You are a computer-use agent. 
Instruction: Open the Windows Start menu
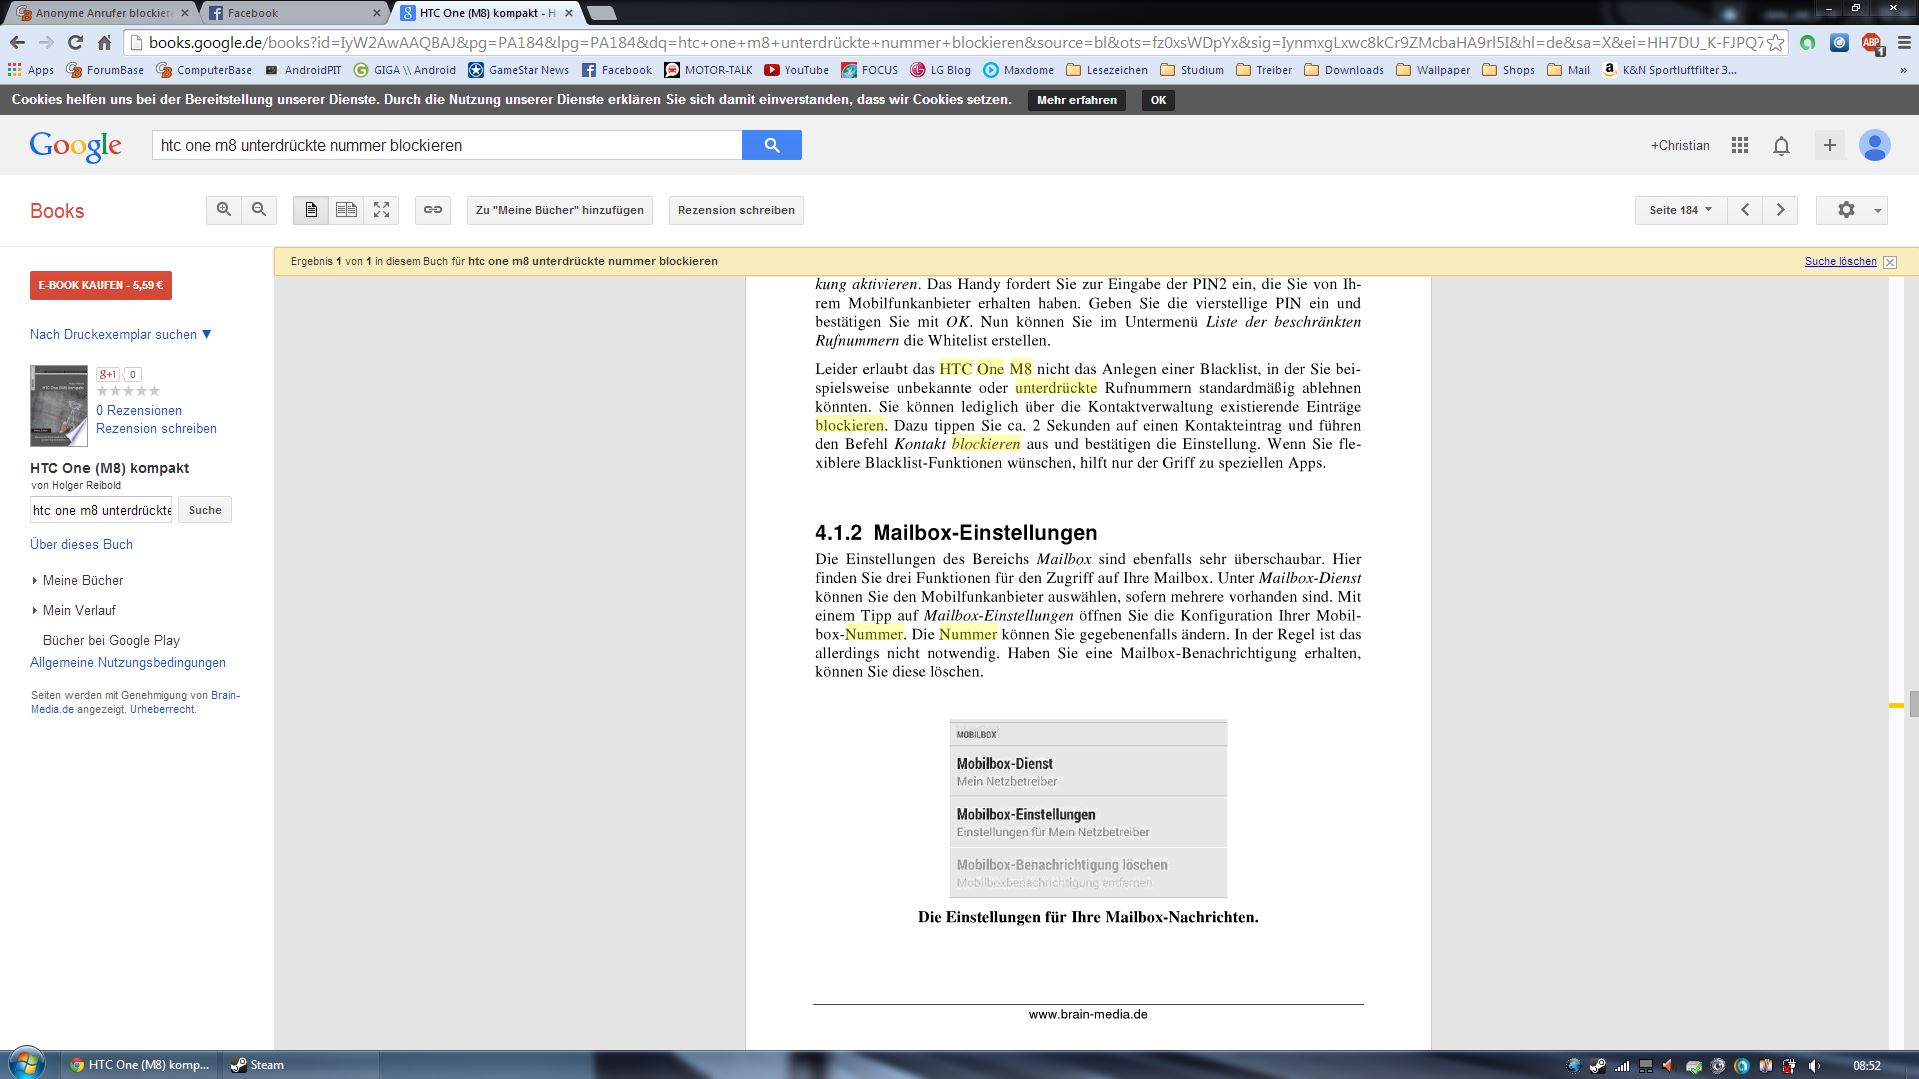click(x=26, y=1063)
